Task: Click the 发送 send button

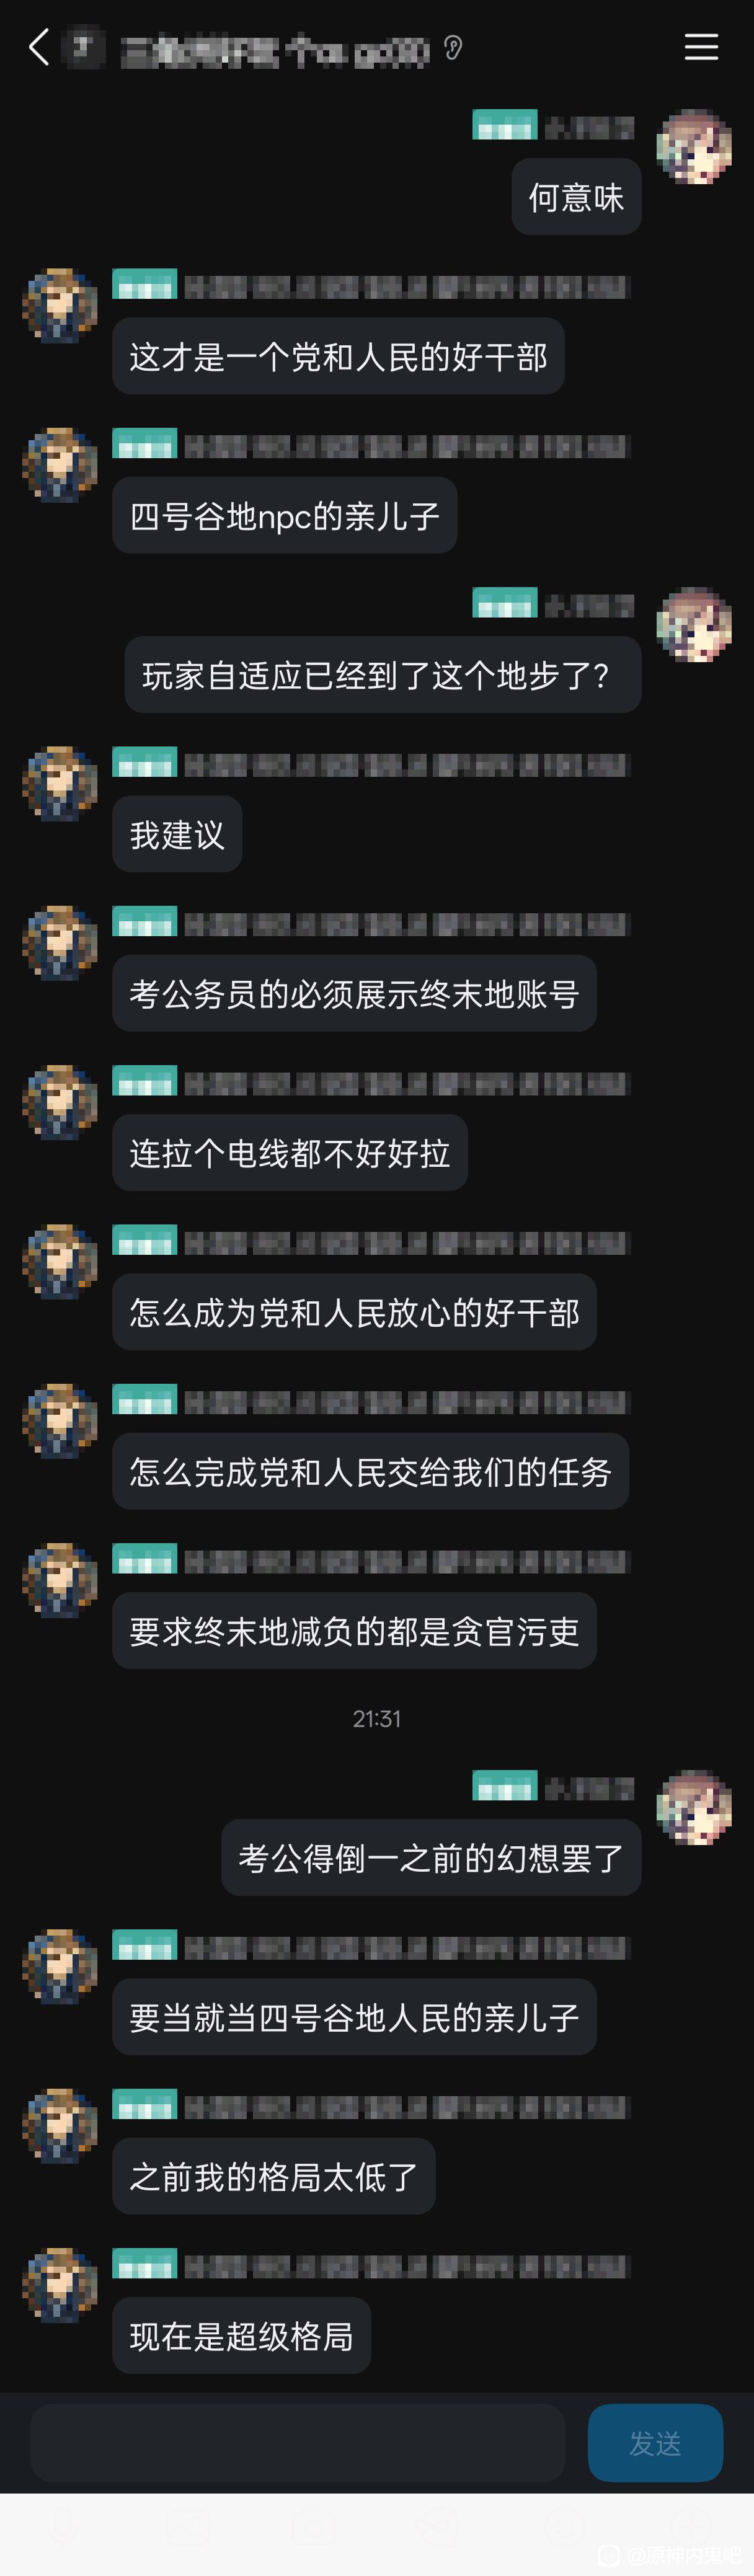Action: coord(655,2443)
